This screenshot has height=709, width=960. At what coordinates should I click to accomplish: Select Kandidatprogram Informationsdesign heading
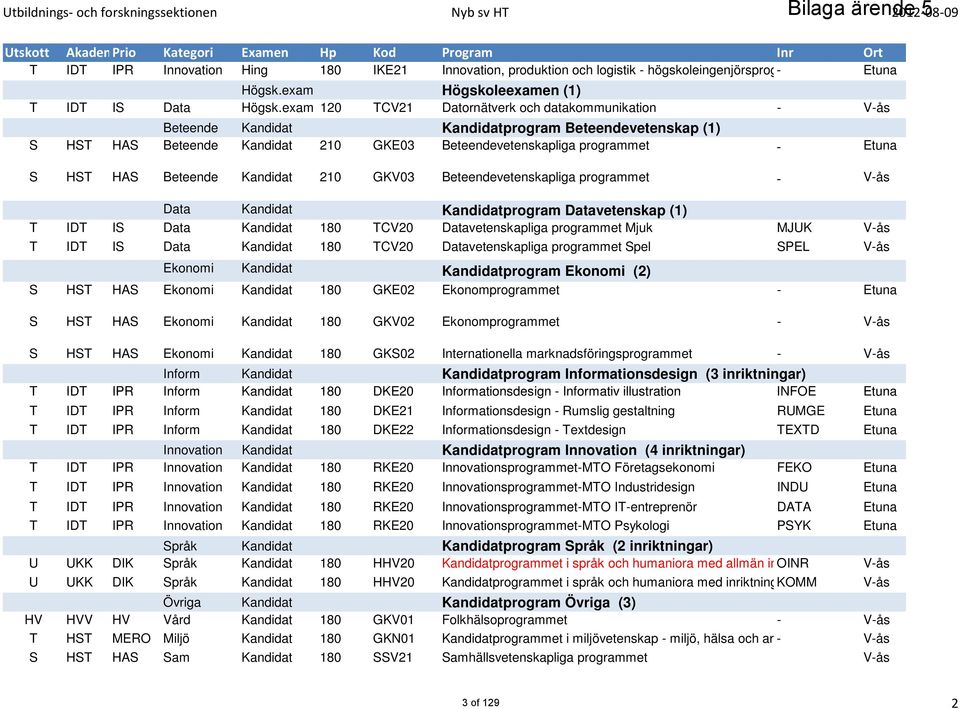pos(624,373)
